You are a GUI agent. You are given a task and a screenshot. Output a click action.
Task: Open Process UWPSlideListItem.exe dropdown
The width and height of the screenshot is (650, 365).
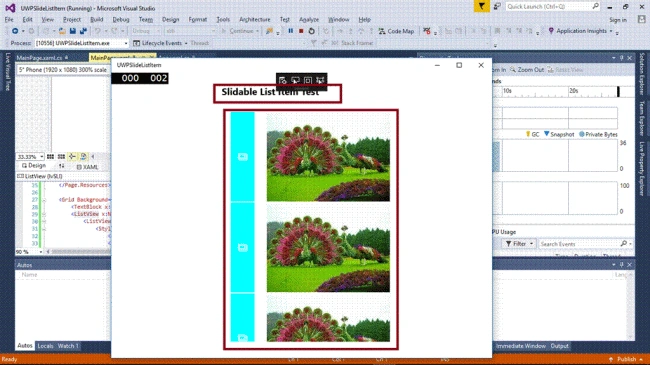82,43
